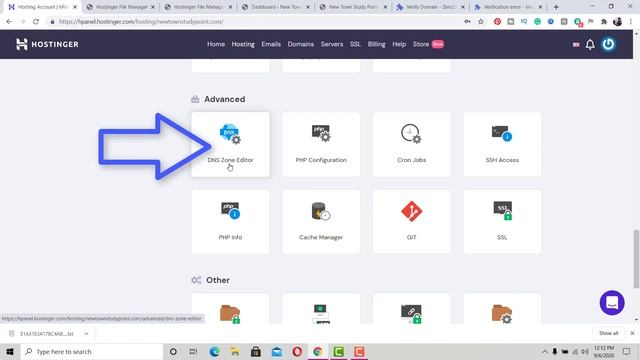
Task: Click the Hostinger logo
Action: (x=47, y=44)
